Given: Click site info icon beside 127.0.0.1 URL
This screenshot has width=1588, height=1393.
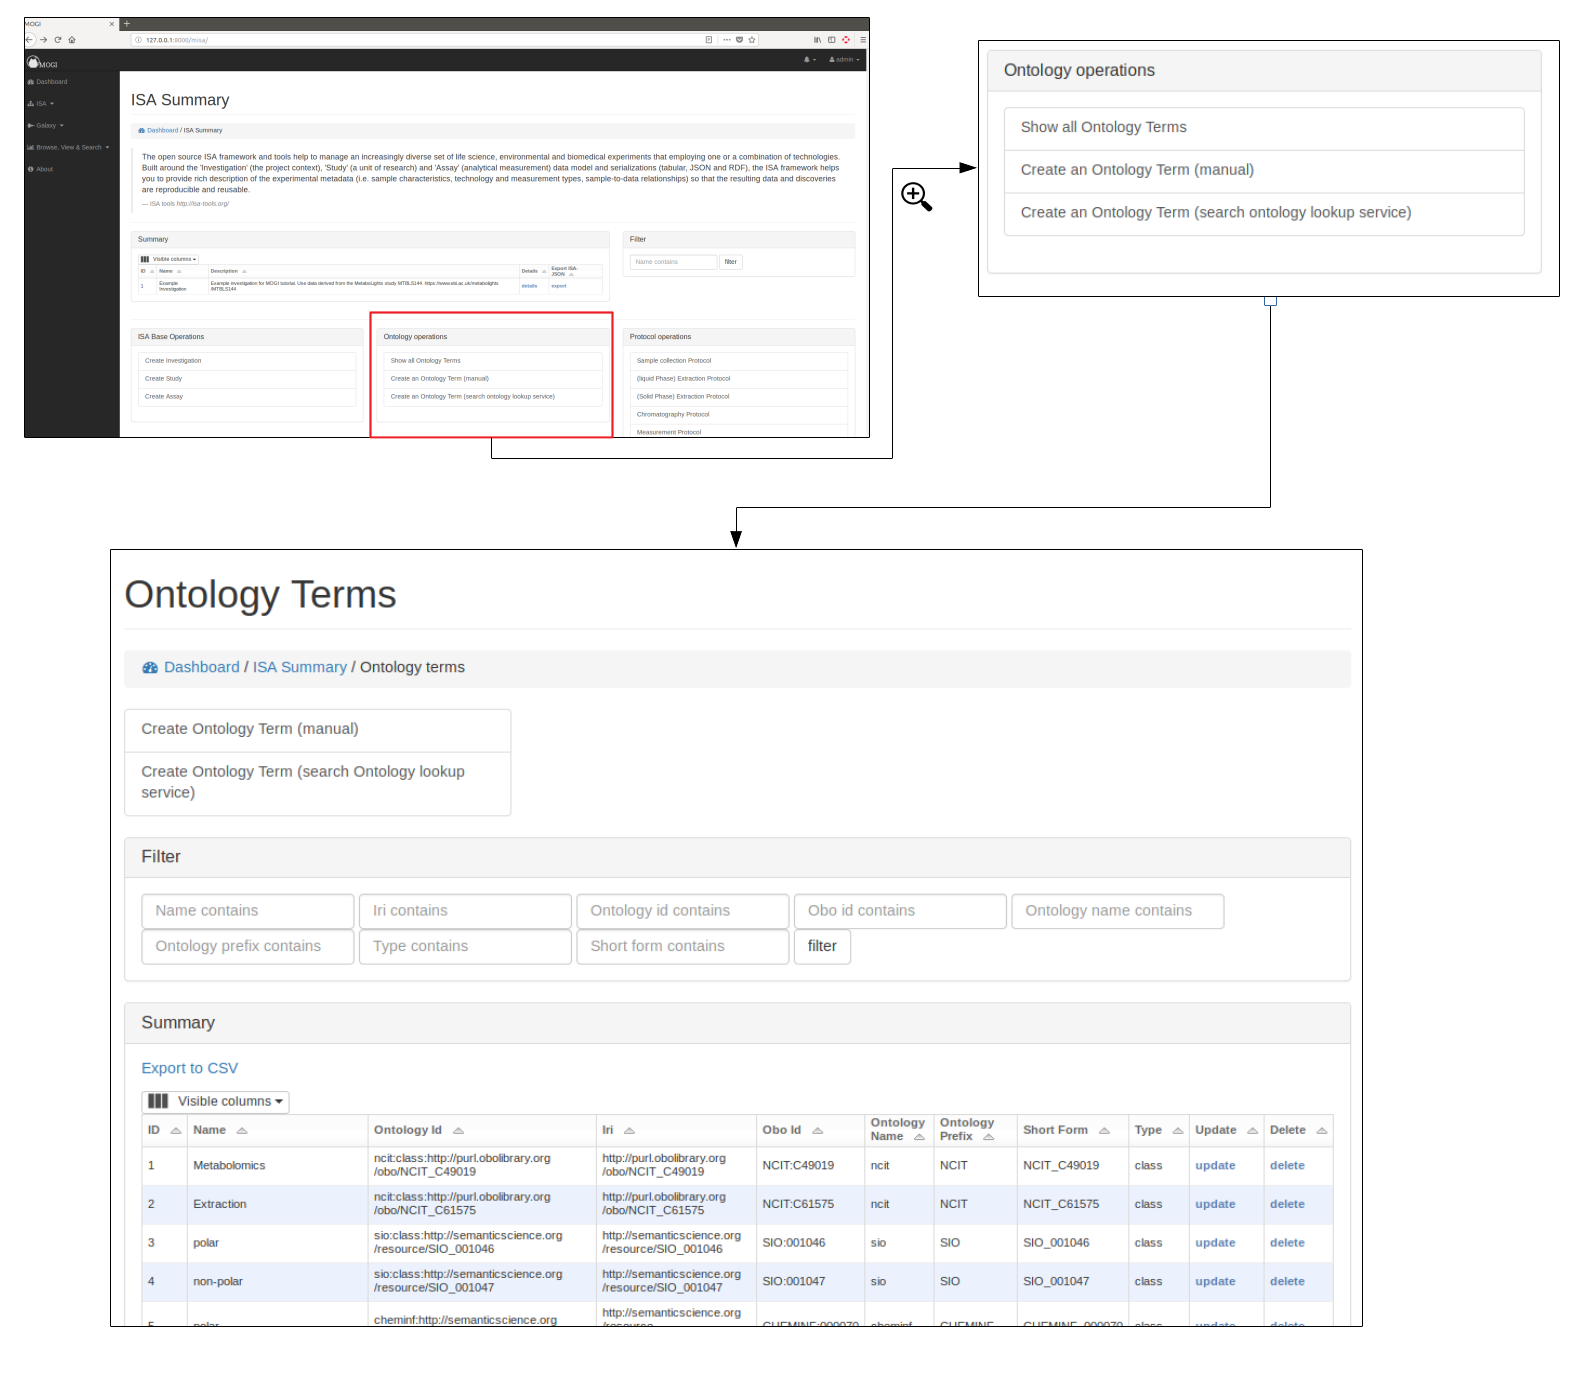Looking at the screenshot, I should (x=139, y=40).
